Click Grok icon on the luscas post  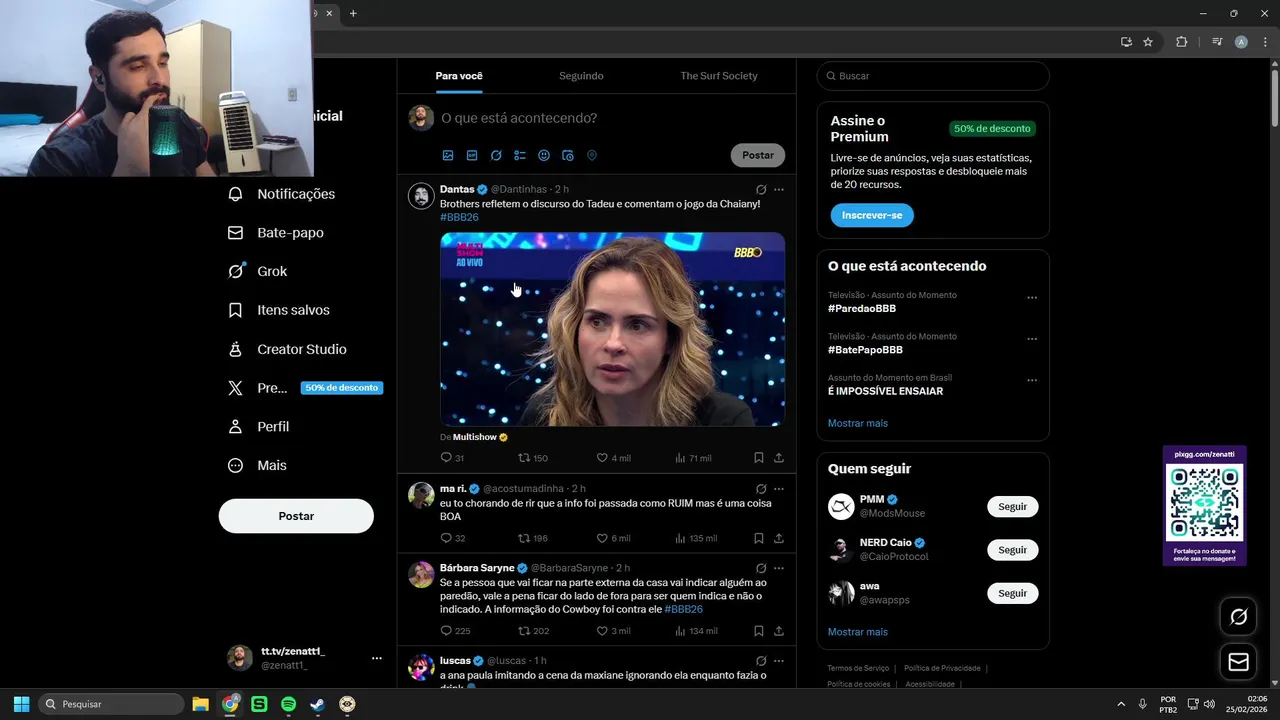tap(761, 661)
